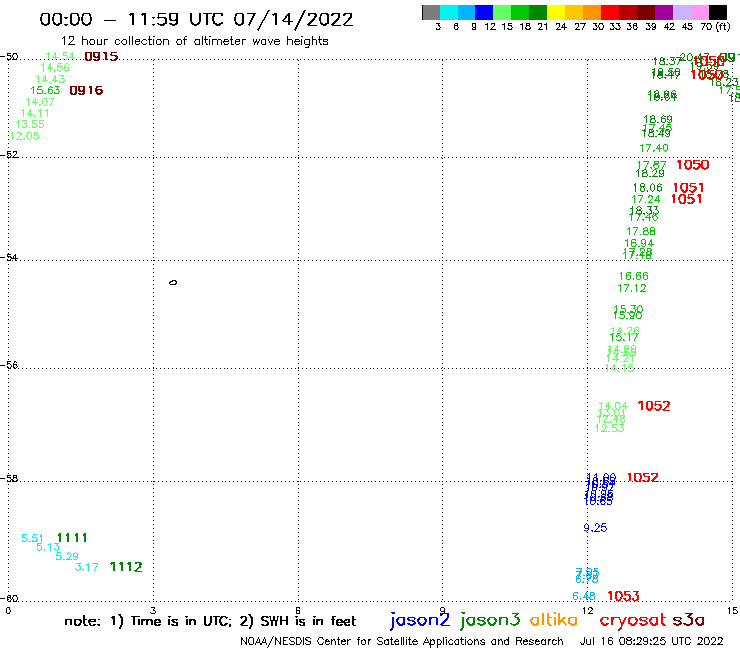The width and height of the screenshot is (740, 650).
Task: Click the '15.63' wave height value
Action: tap(45, 91)
